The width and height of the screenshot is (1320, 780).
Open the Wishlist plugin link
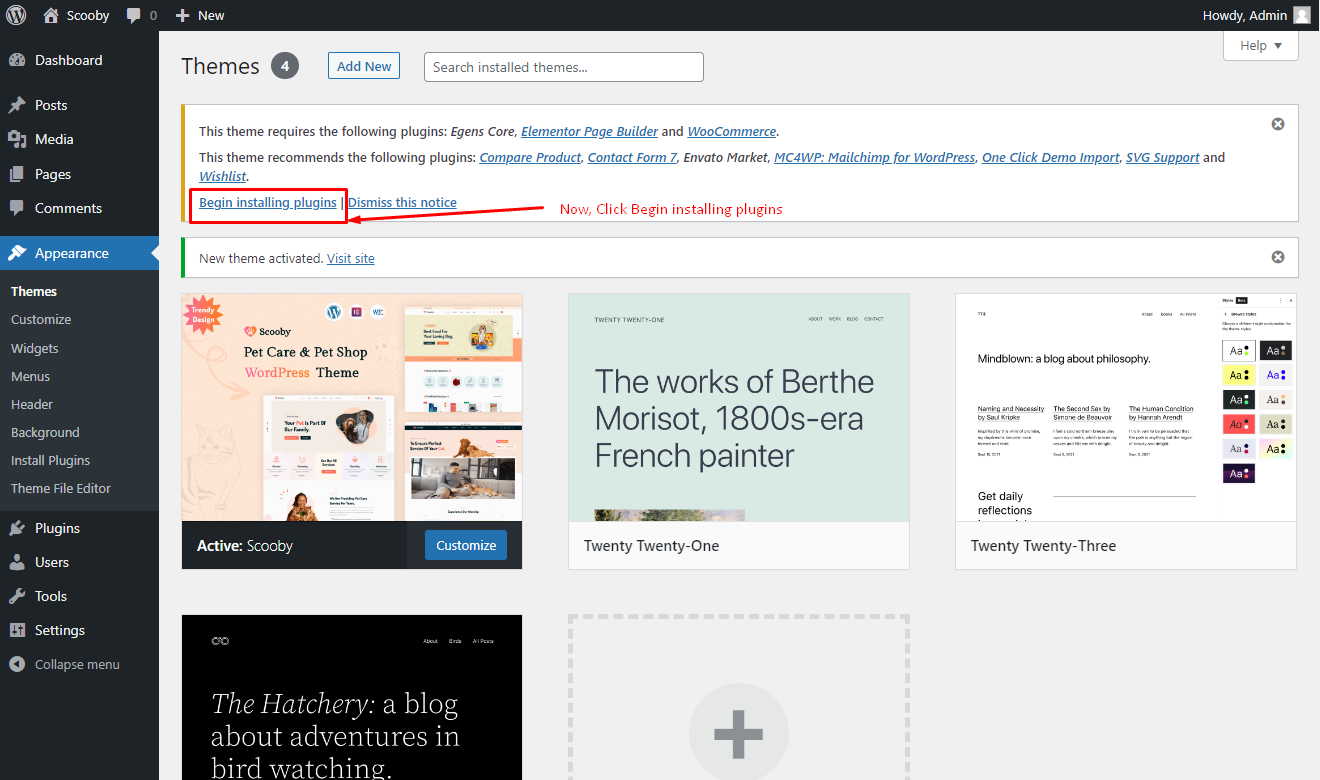[222, 176]
